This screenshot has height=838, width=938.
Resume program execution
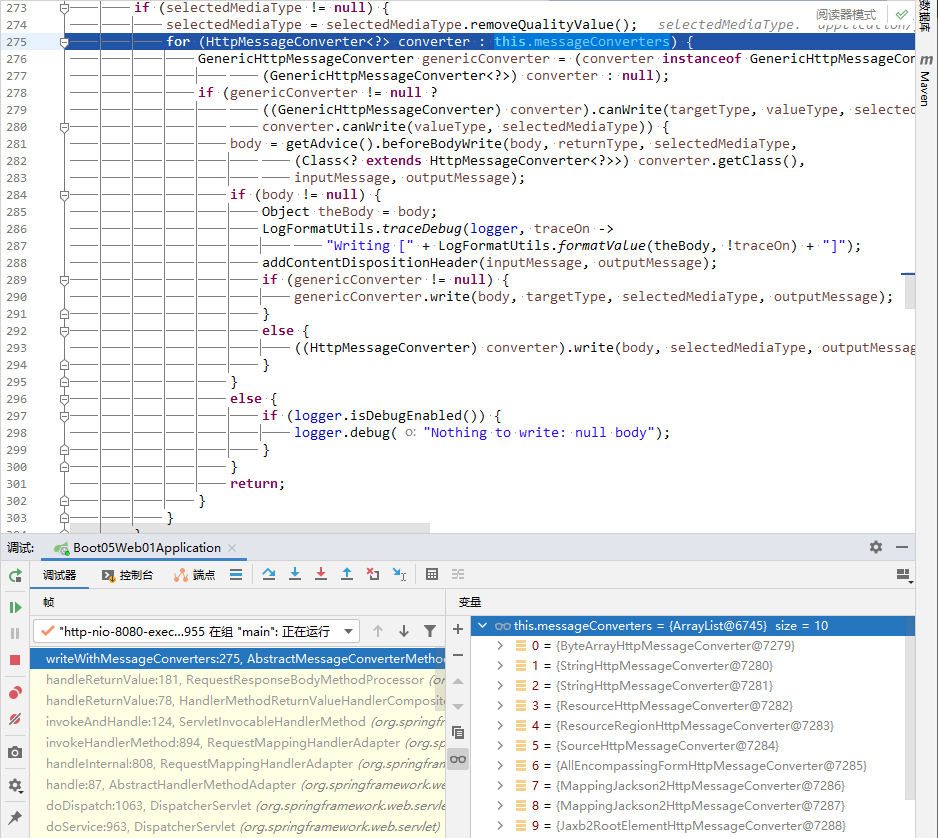coord(15,608)
